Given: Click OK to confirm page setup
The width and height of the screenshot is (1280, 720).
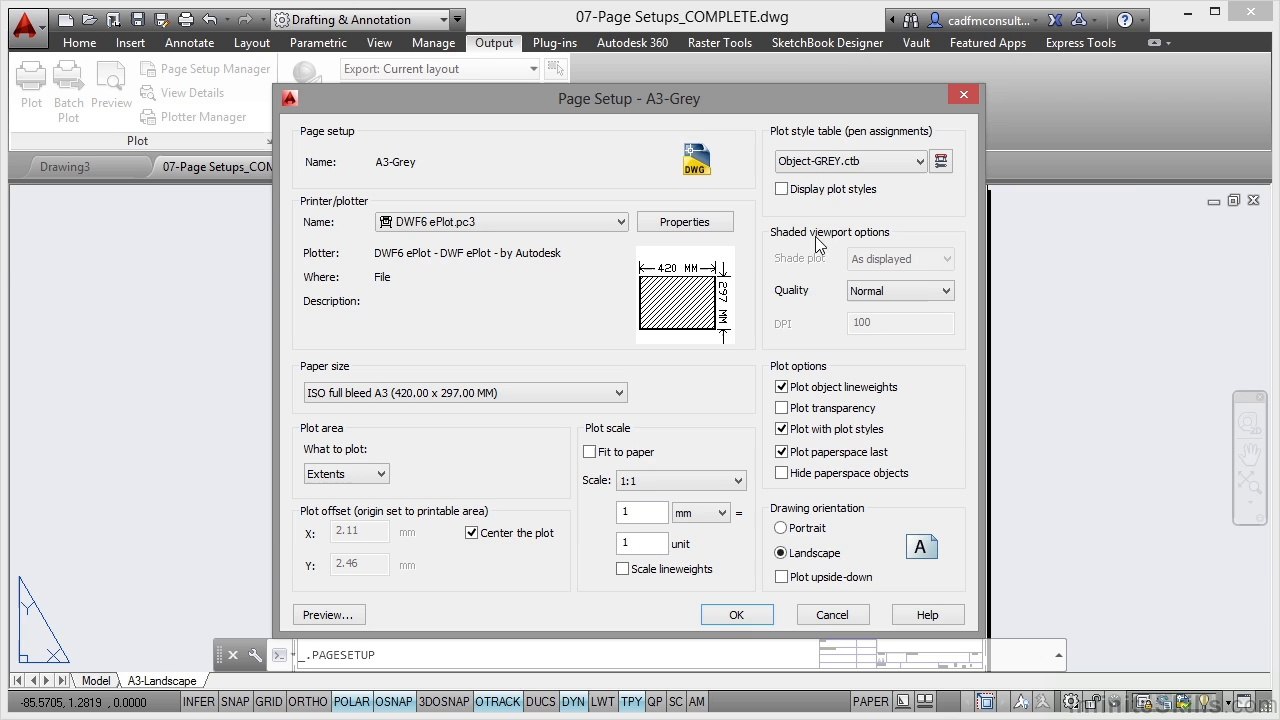Looking at the screenshot, I should point(737,615).
